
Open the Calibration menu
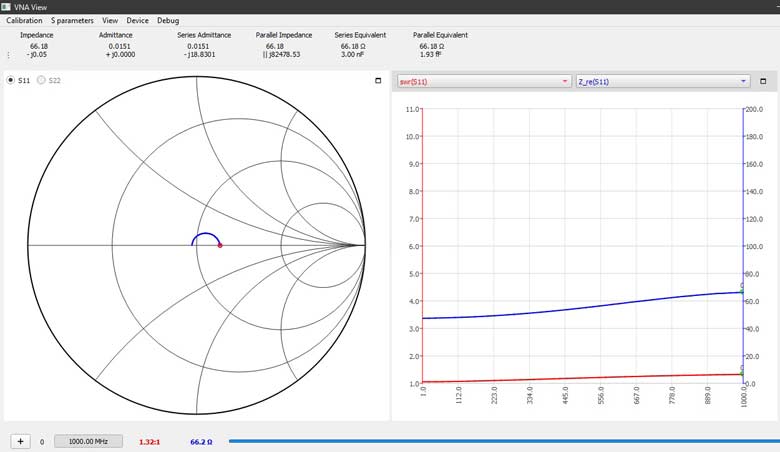coord(24,20)
